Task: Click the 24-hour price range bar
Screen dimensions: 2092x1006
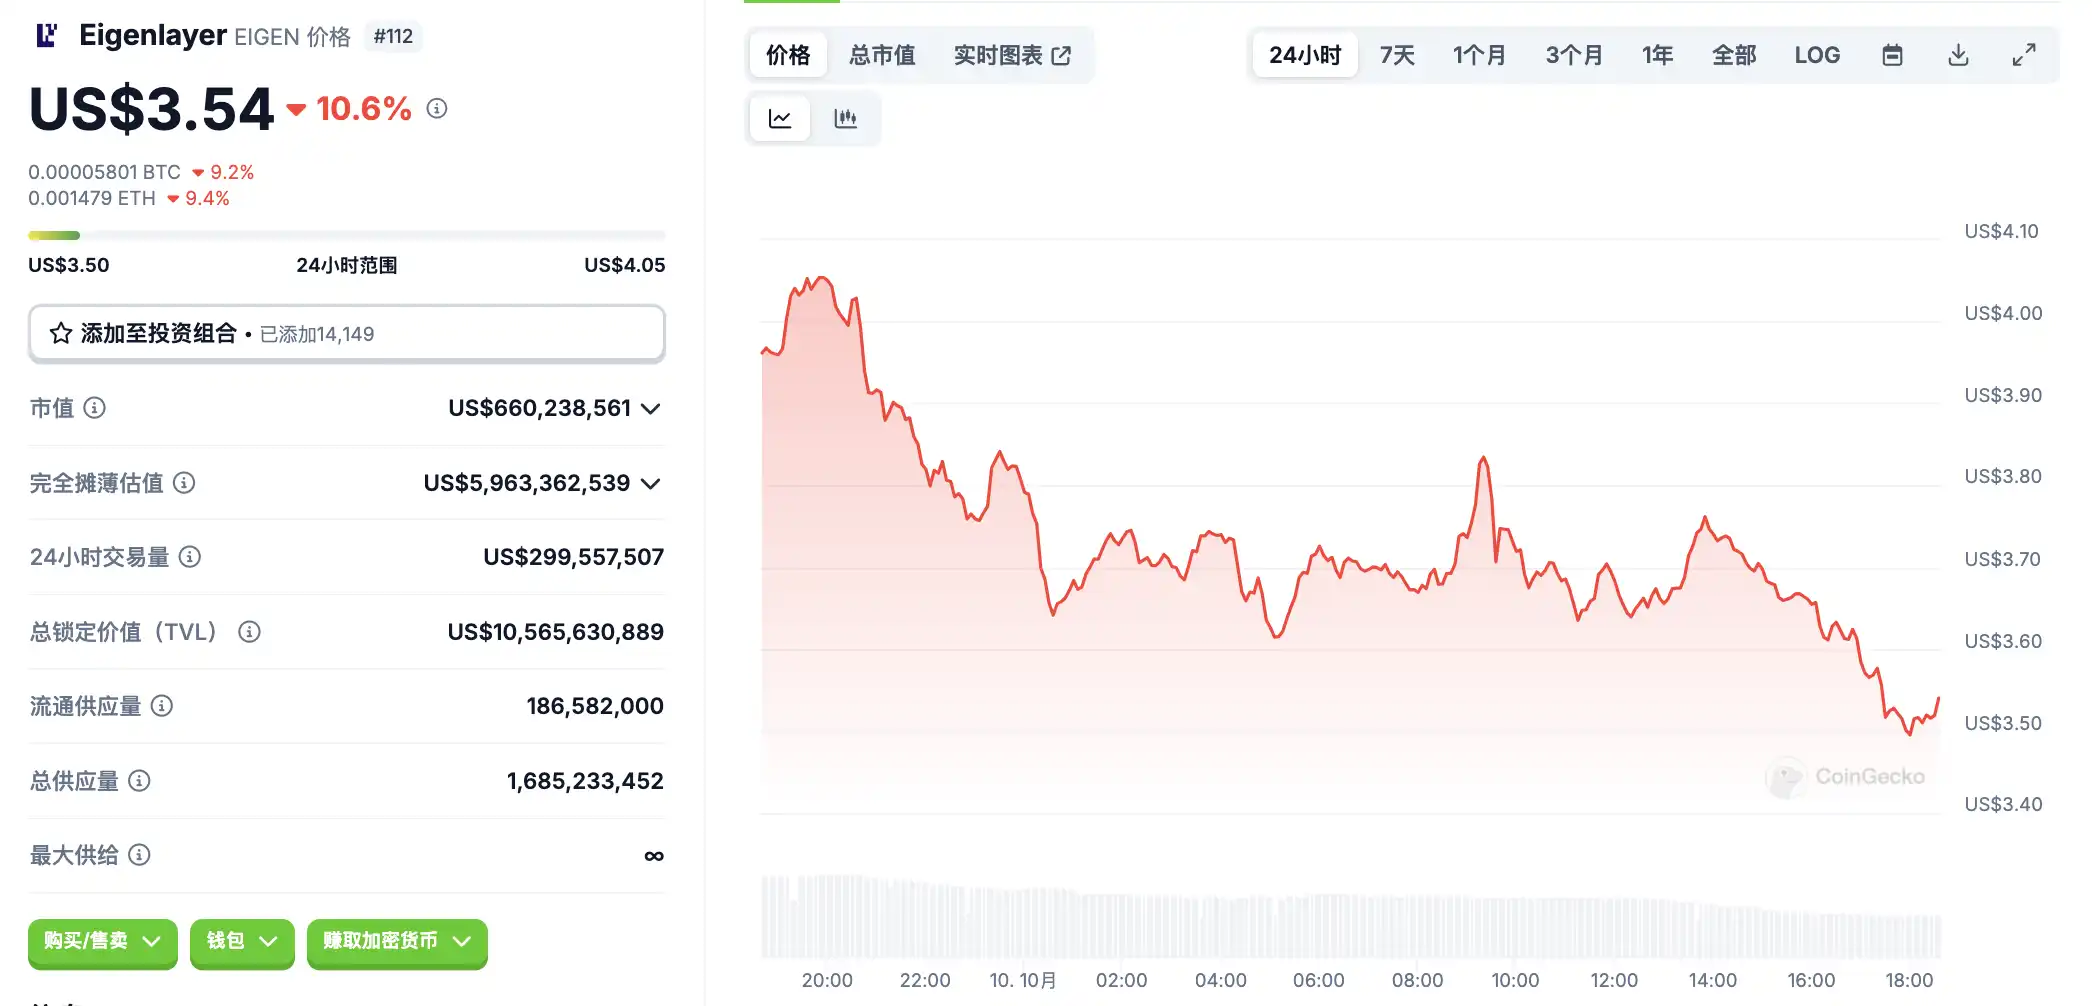Action: [x=346, y=236]
